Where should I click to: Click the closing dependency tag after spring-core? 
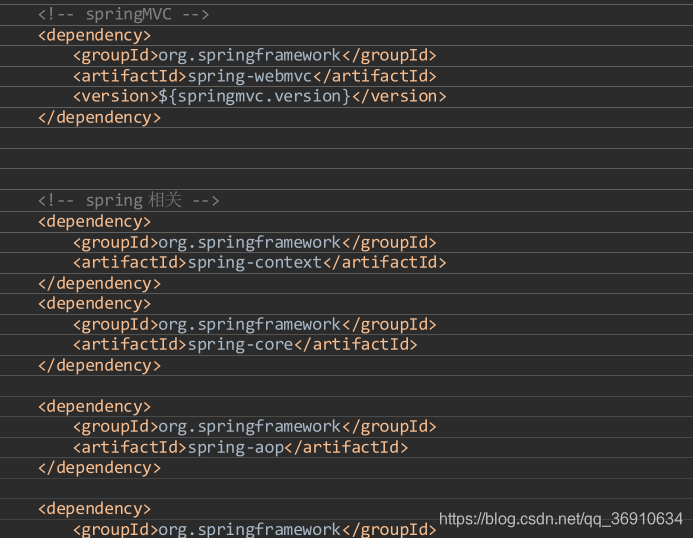point(99,366)
